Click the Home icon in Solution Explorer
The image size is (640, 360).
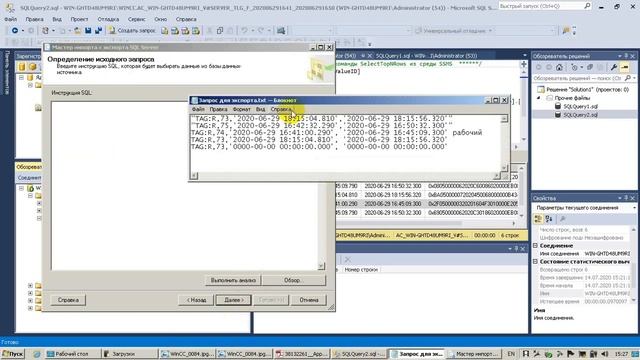[x=559, y=67]
